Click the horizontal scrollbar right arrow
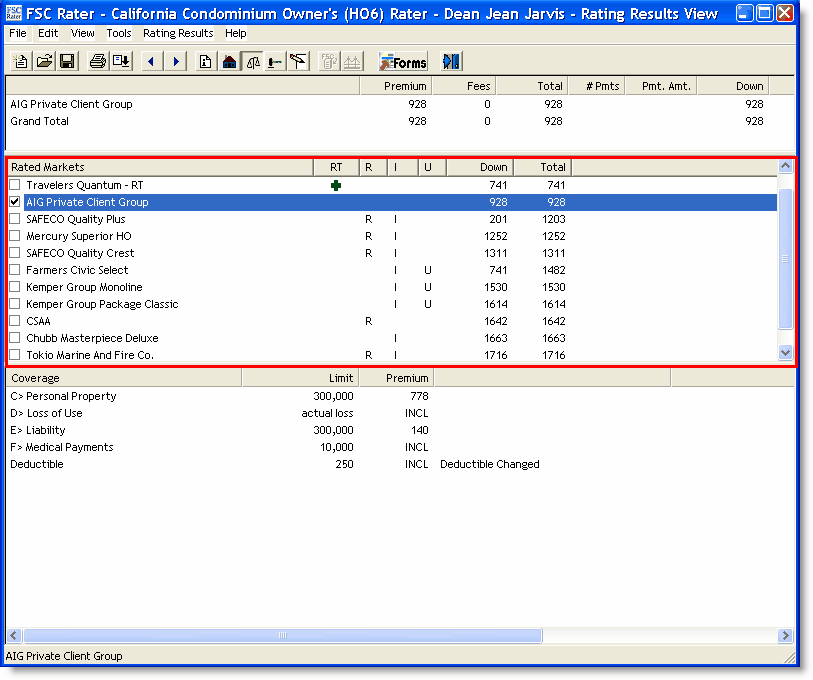This screenshot has height=680, width=813. coord(786,635)
